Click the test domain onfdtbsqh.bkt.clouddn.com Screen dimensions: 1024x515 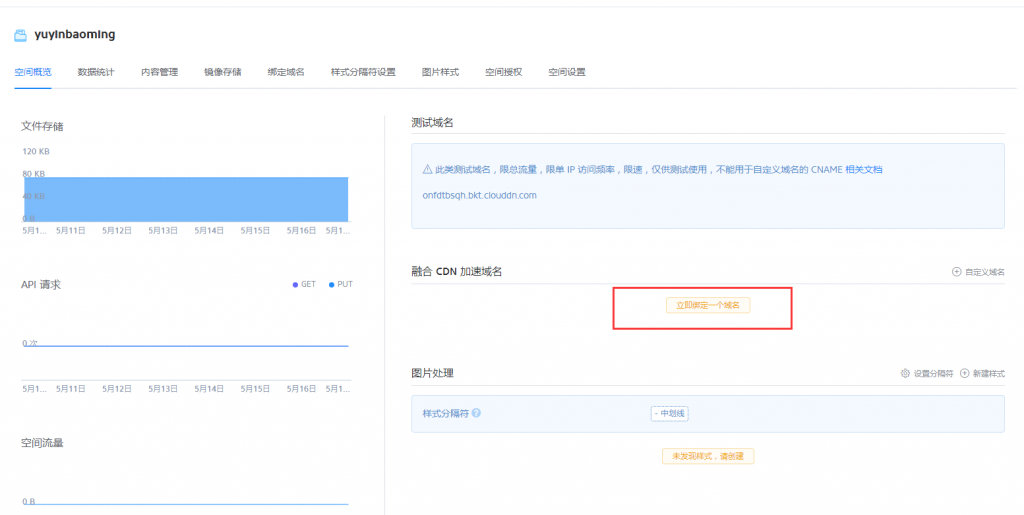tap(480, 195)
